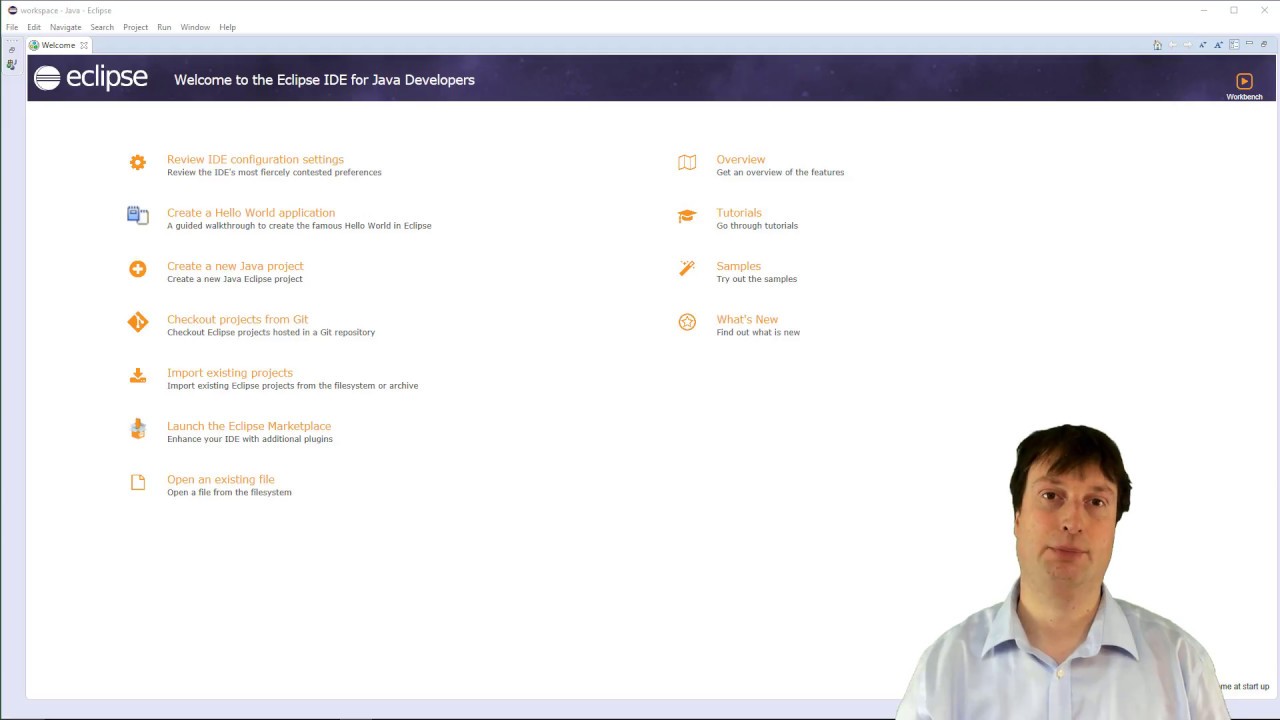Click the navigate Forward arrow in Welcome toolbar
1280x720 pixels.
coord(1187,45)
